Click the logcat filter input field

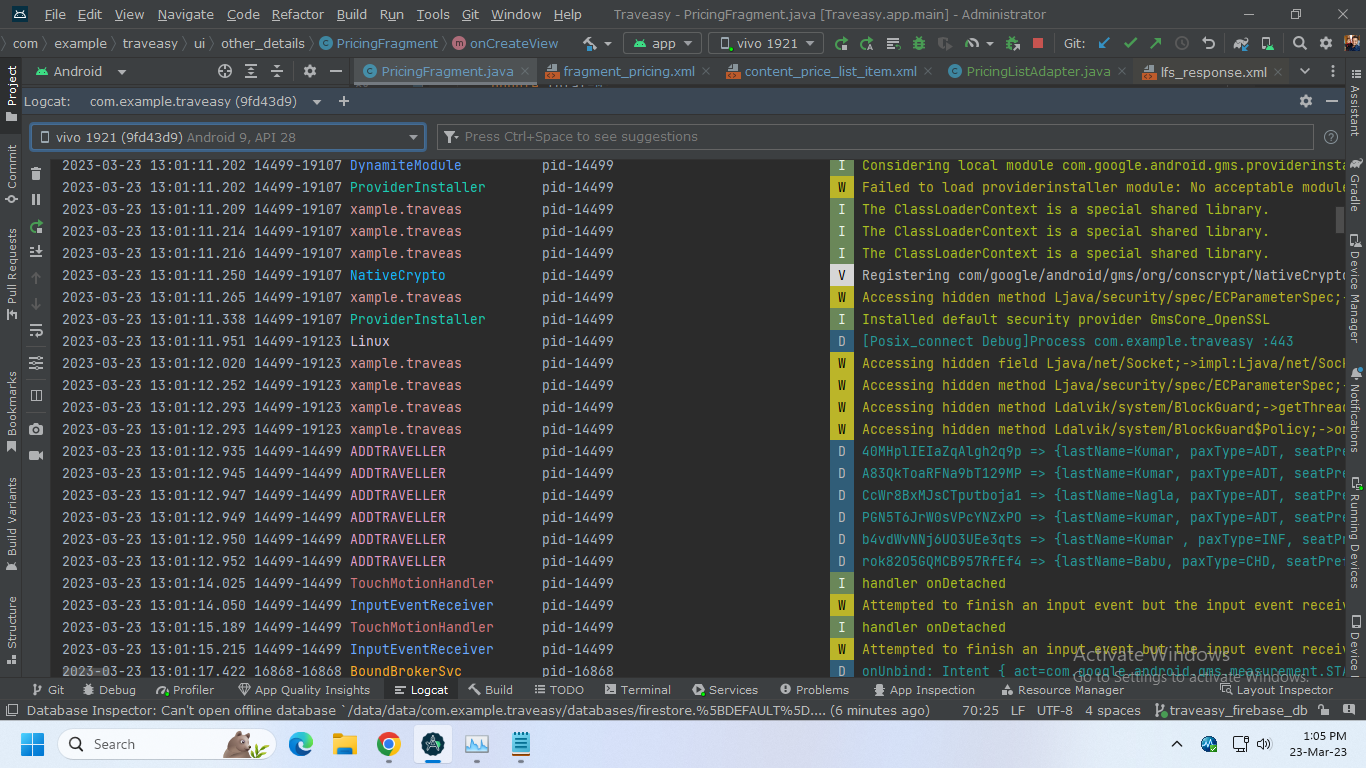click(880, 137)
